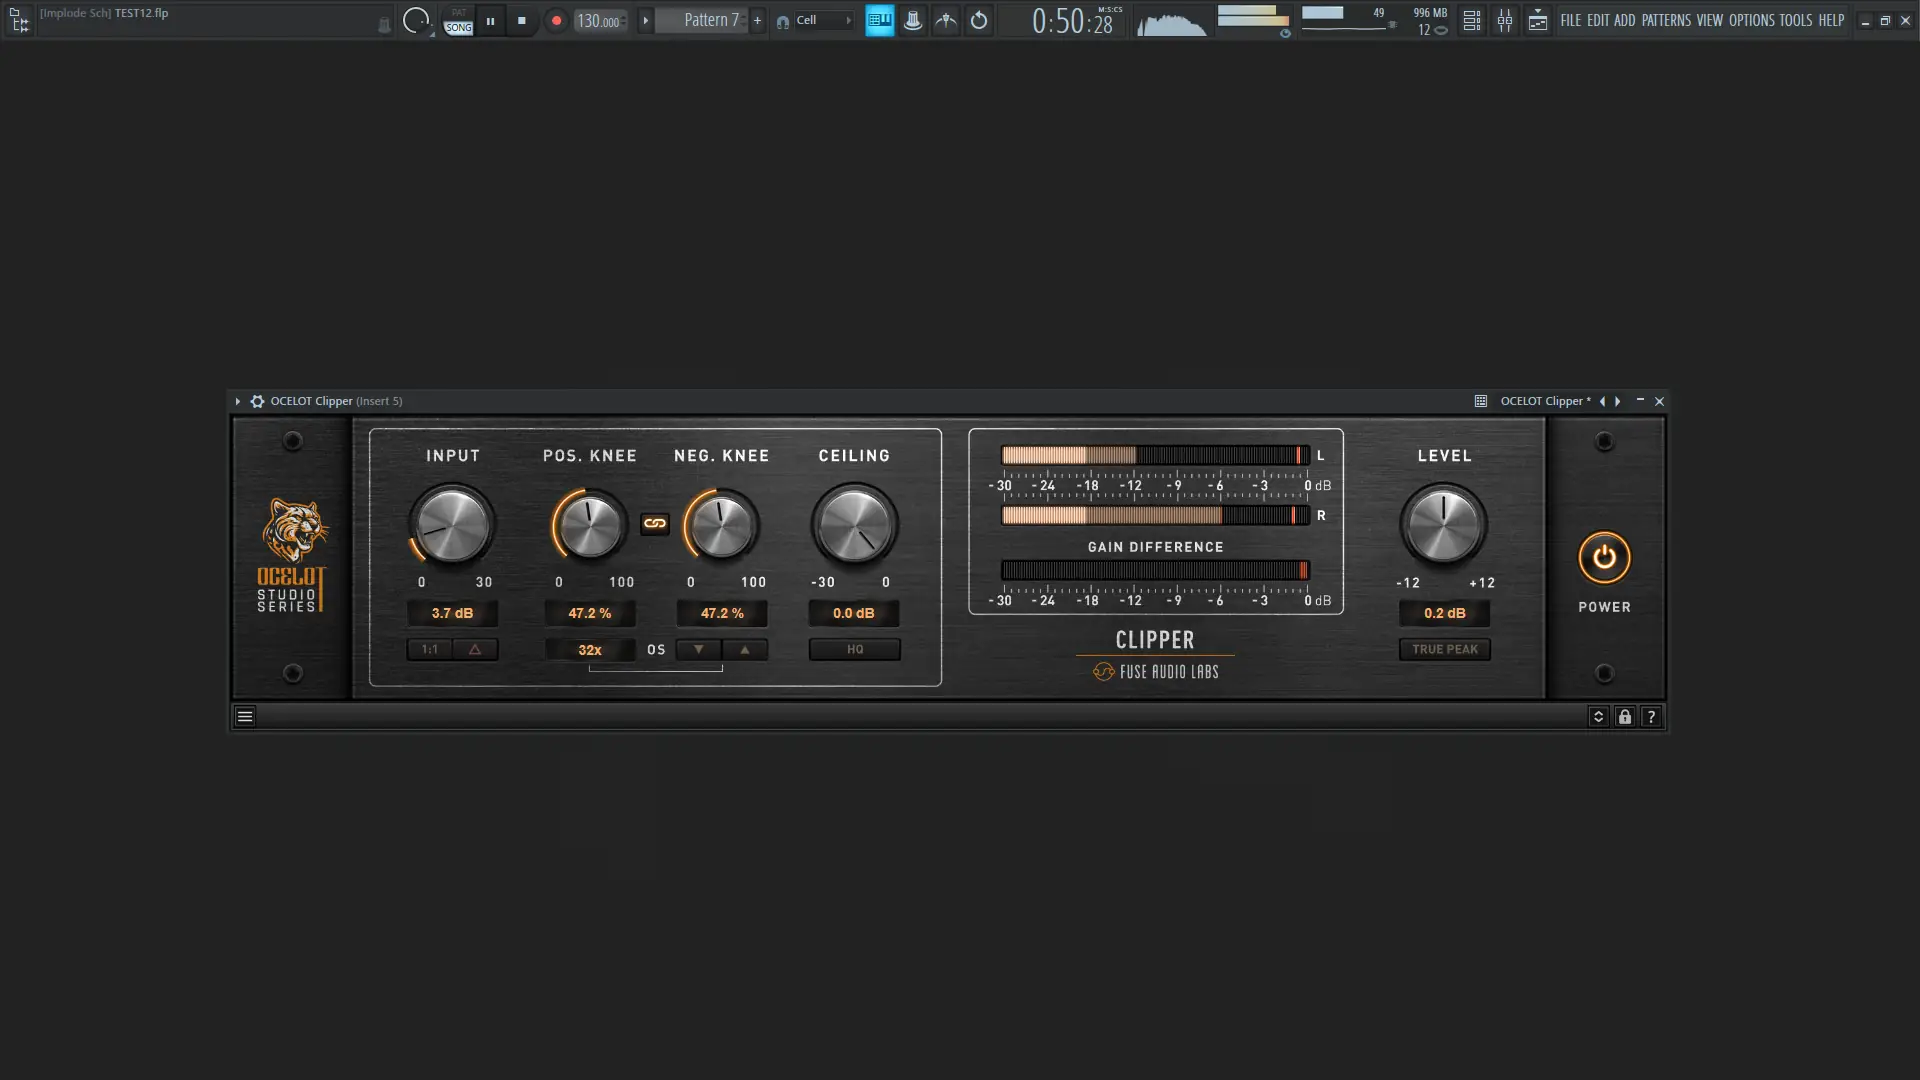
Task: Enable the TRUE PEAK button
Action: [1444, 649]
